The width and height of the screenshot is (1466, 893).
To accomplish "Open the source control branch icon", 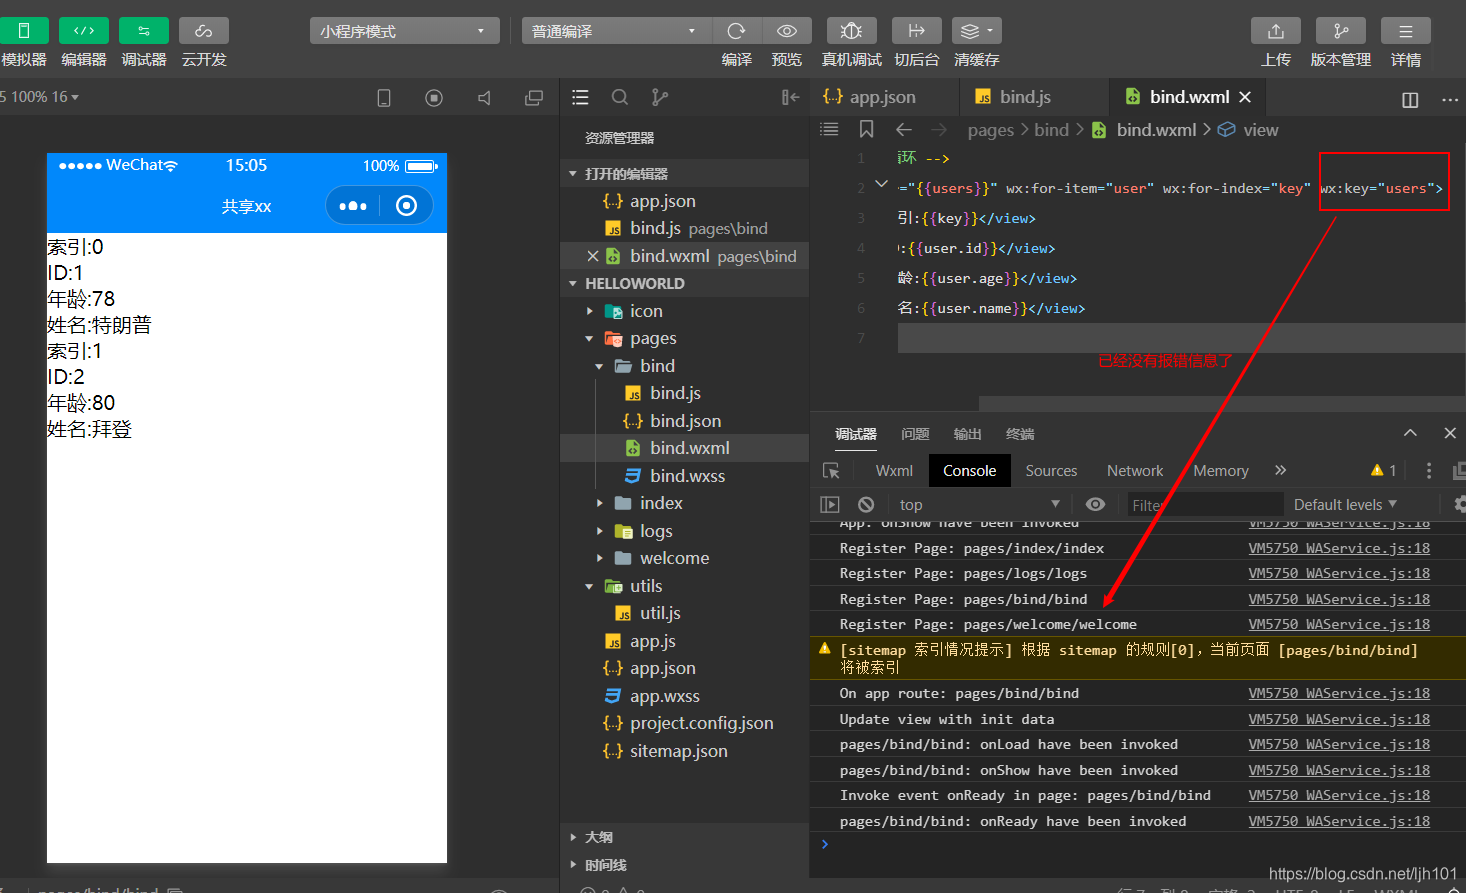I will tap(660, 97).
